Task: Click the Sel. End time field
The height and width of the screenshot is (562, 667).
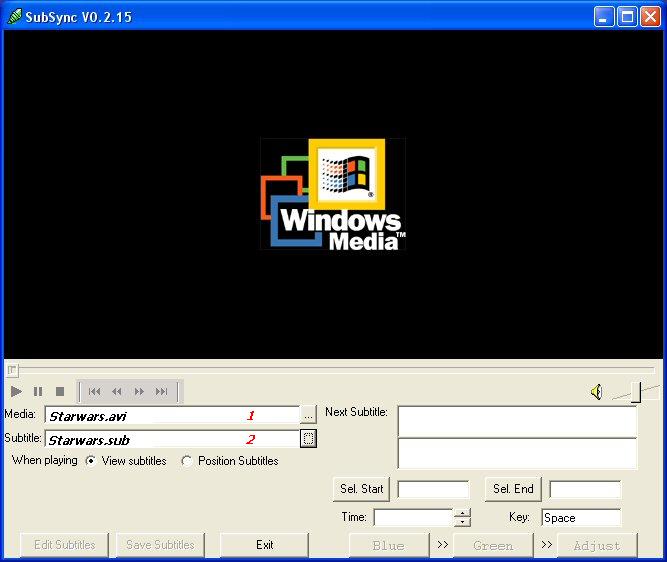Action: tap(585, 489)
